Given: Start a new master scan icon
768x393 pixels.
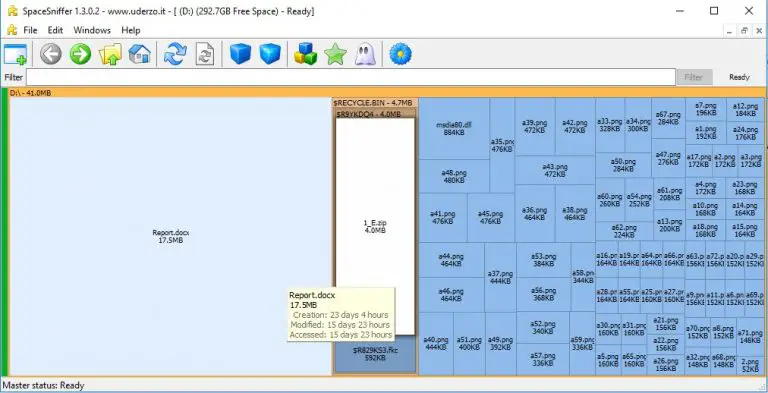Looking at the screenshot, I should tap(175, 54).
